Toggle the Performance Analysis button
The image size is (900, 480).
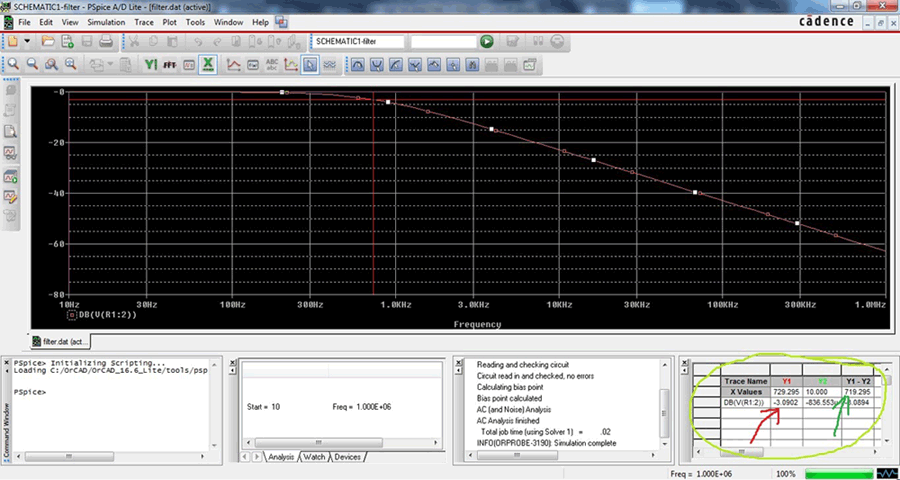pos(189,65)
